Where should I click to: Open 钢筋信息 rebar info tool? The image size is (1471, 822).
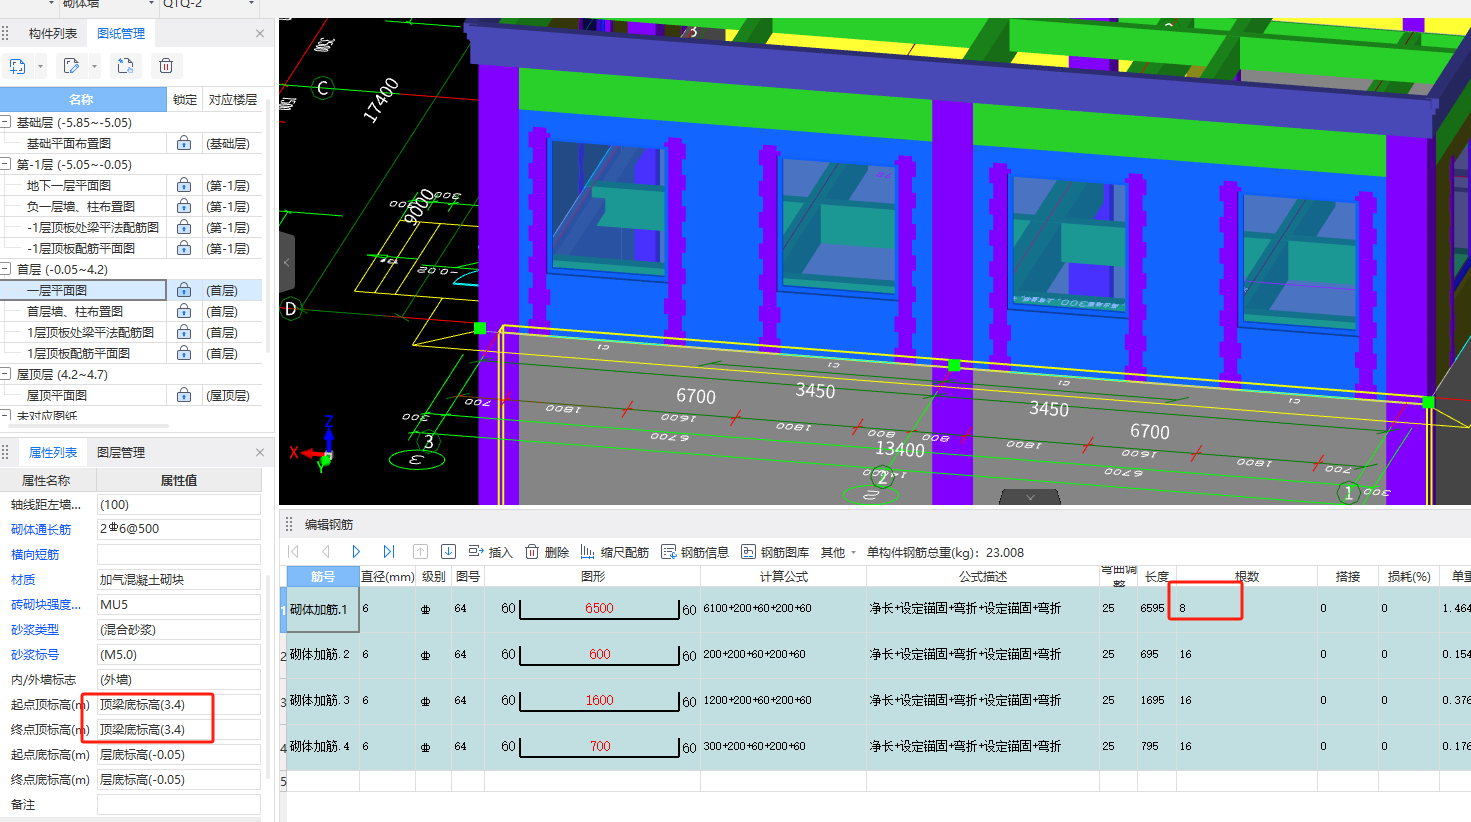(695, 552)
